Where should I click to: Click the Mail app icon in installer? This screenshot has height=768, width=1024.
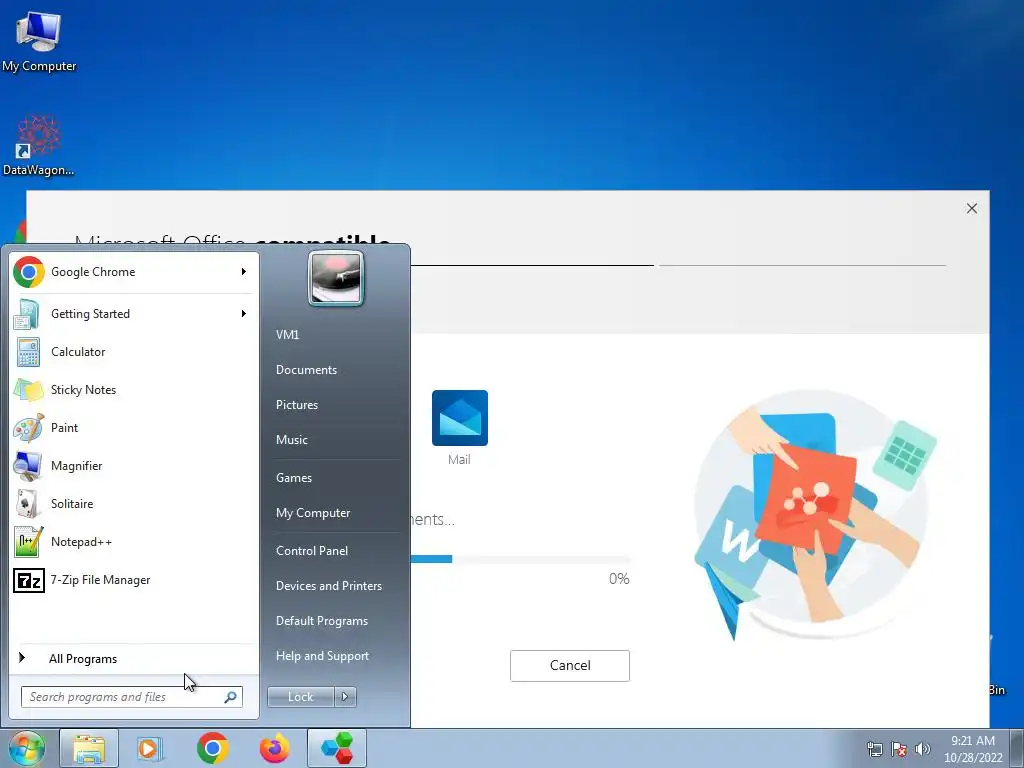coord(460,418)
